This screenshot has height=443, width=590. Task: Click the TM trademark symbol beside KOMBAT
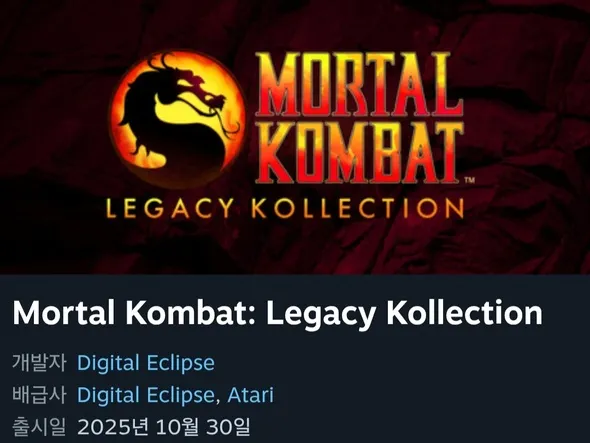(470, 180)
